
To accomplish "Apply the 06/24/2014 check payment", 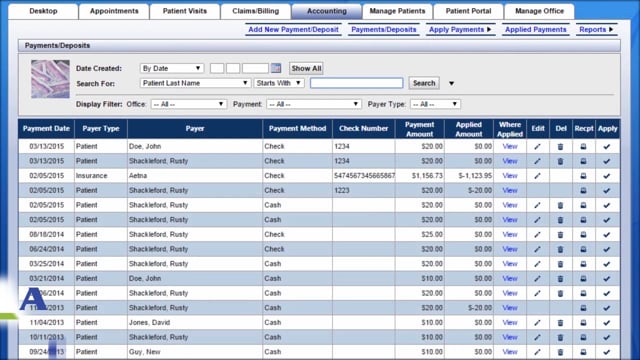I will click(607, 249).
